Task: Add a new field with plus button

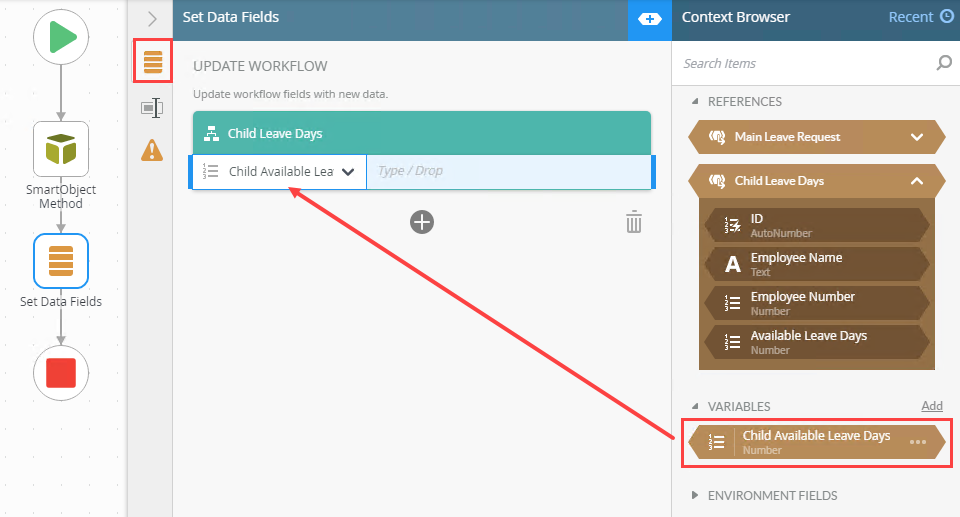Action: (x=422, y=222)
